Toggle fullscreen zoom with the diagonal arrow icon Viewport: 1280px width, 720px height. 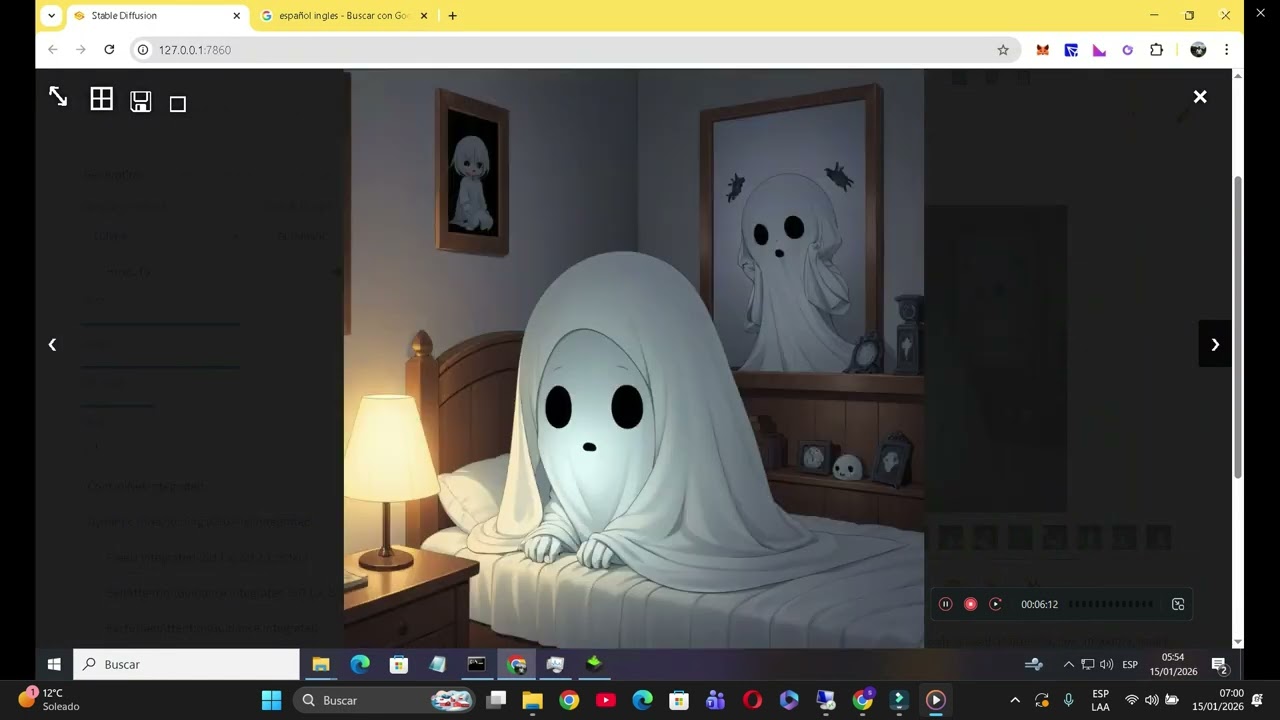coord(58,97)
